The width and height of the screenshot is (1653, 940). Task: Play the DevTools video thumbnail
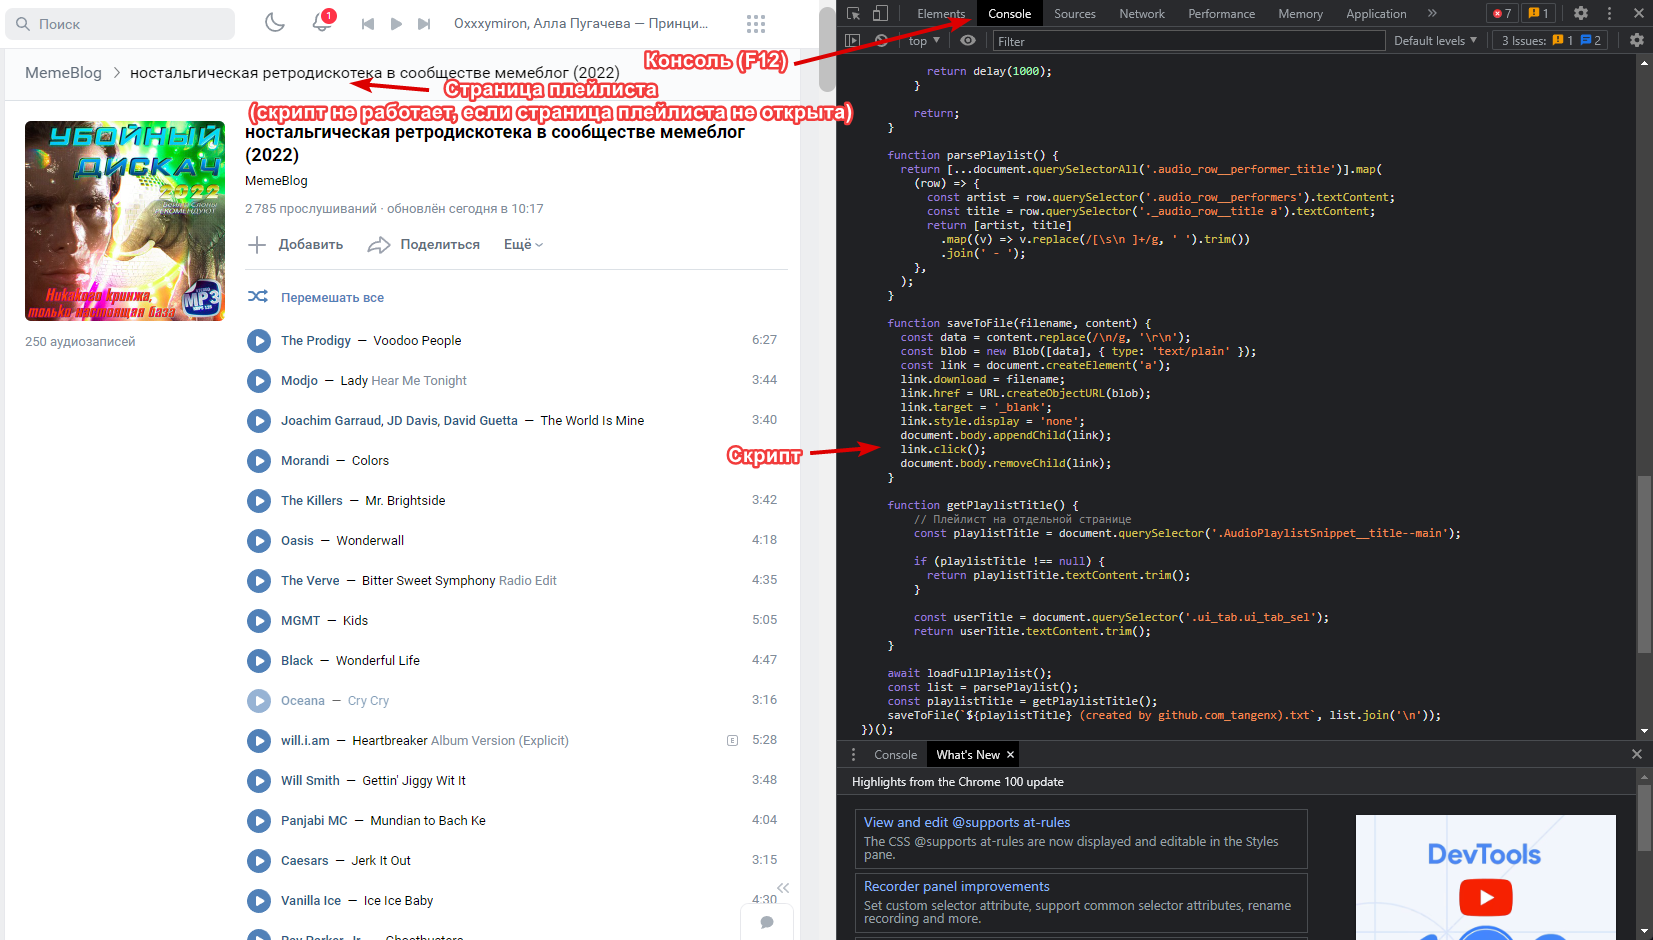point(1486,897)
